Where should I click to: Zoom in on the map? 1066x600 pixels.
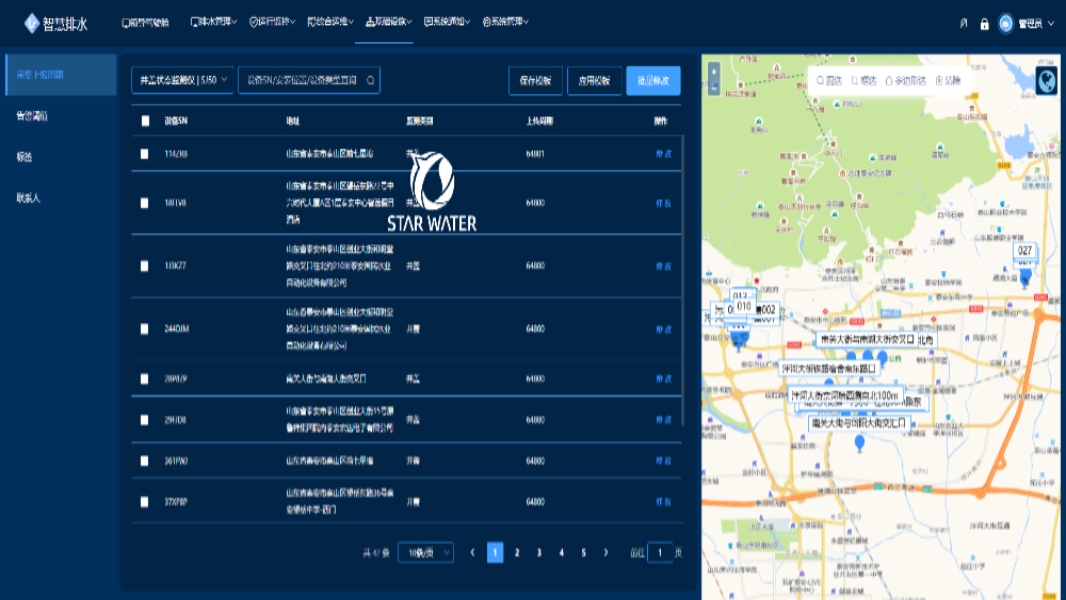tap(713, 72)
